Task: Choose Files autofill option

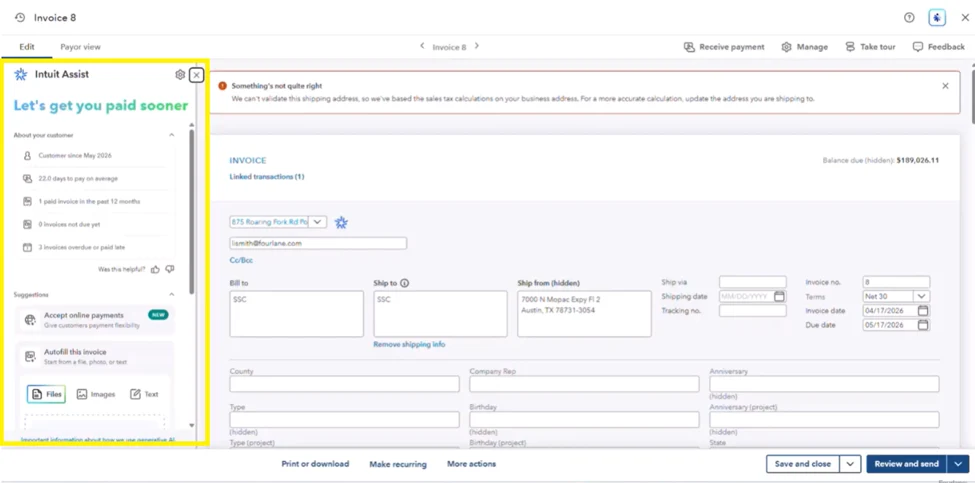Action: pyautogui.click(x=46, y=394)
